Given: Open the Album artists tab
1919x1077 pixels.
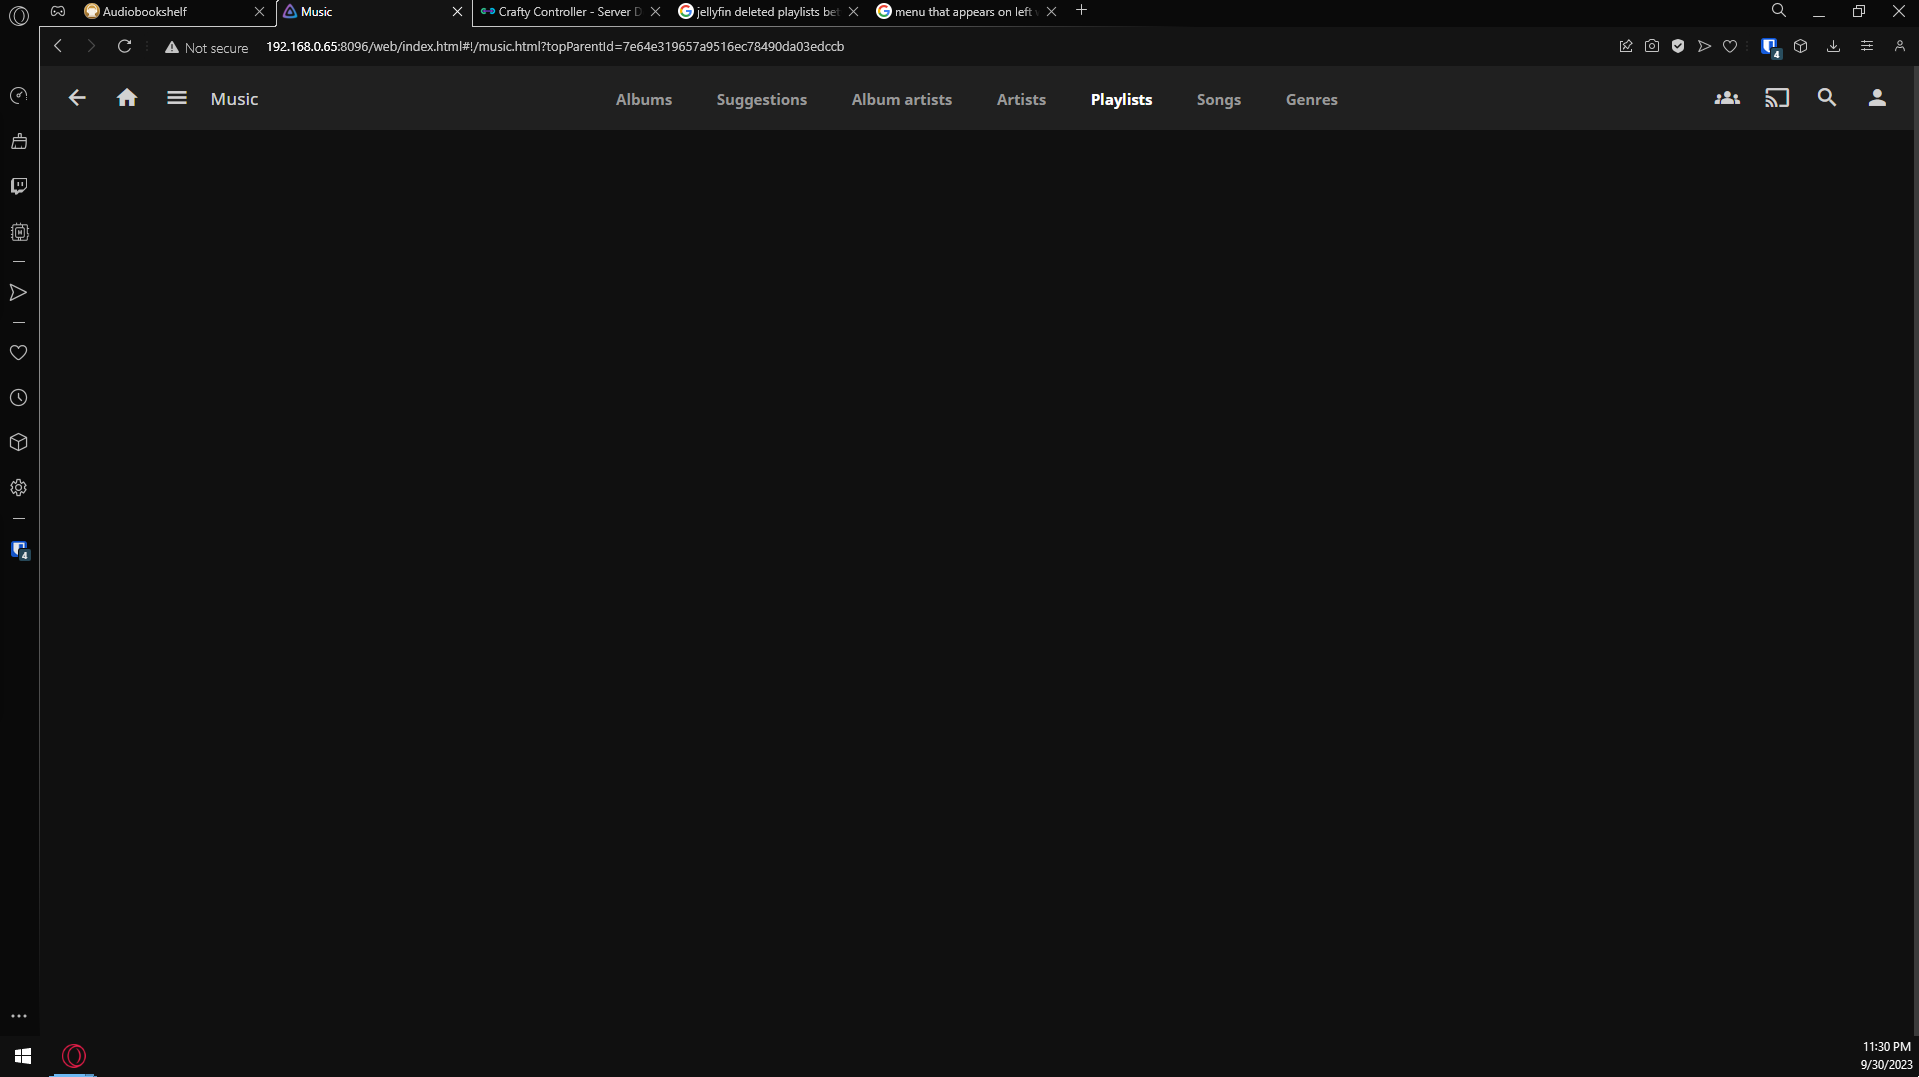Looking at the screenshot, I should click(x=902, y=100).
